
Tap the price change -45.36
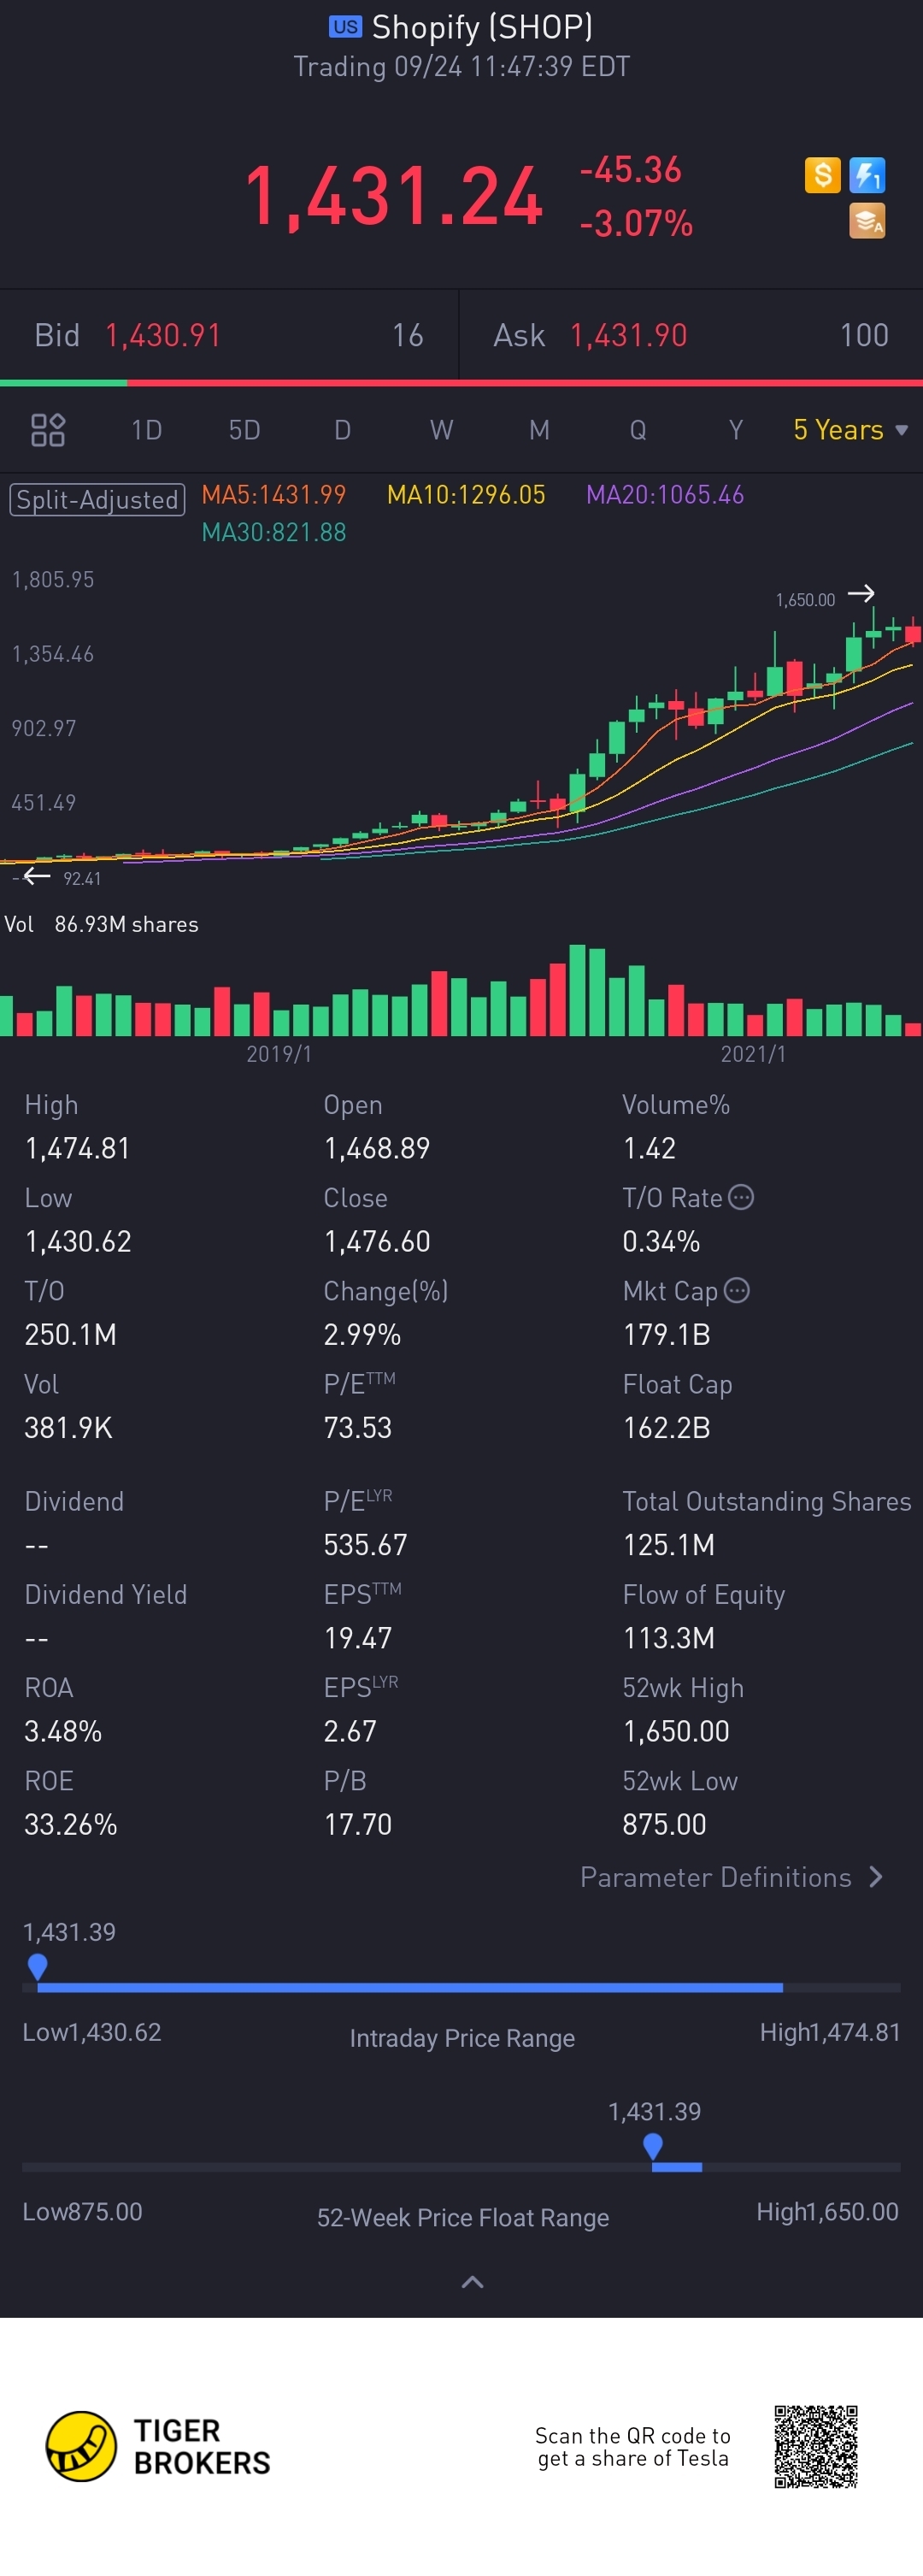point(630,170)
